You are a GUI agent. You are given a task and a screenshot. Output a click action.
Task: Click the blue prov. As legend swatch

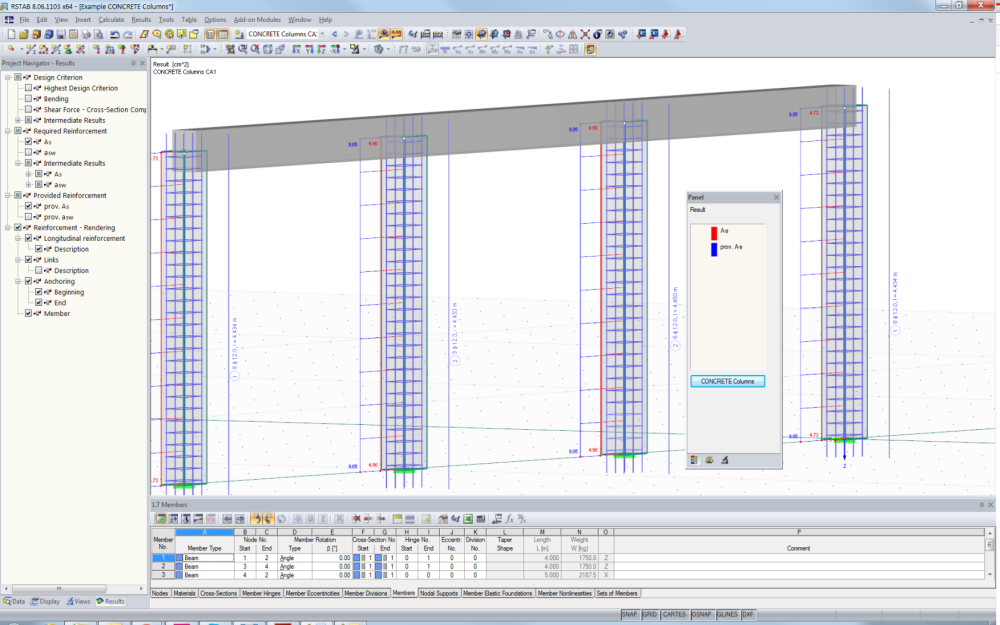714,249
